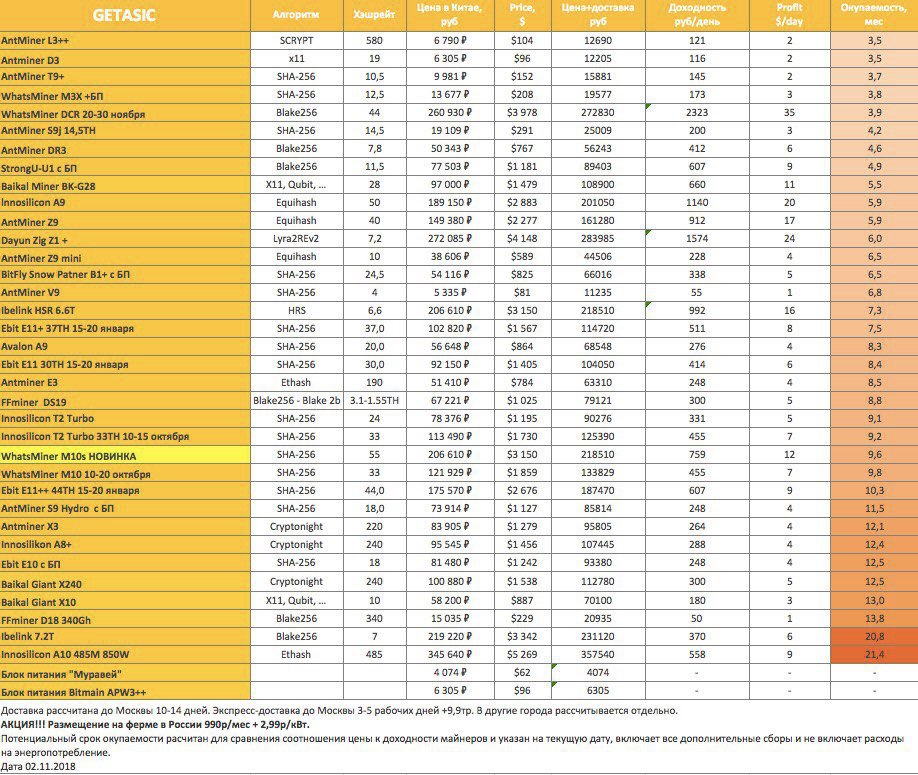Click Блок питания Bitmain APW3++ cell
Screen dimensions: 918x775
pos(125,691)
